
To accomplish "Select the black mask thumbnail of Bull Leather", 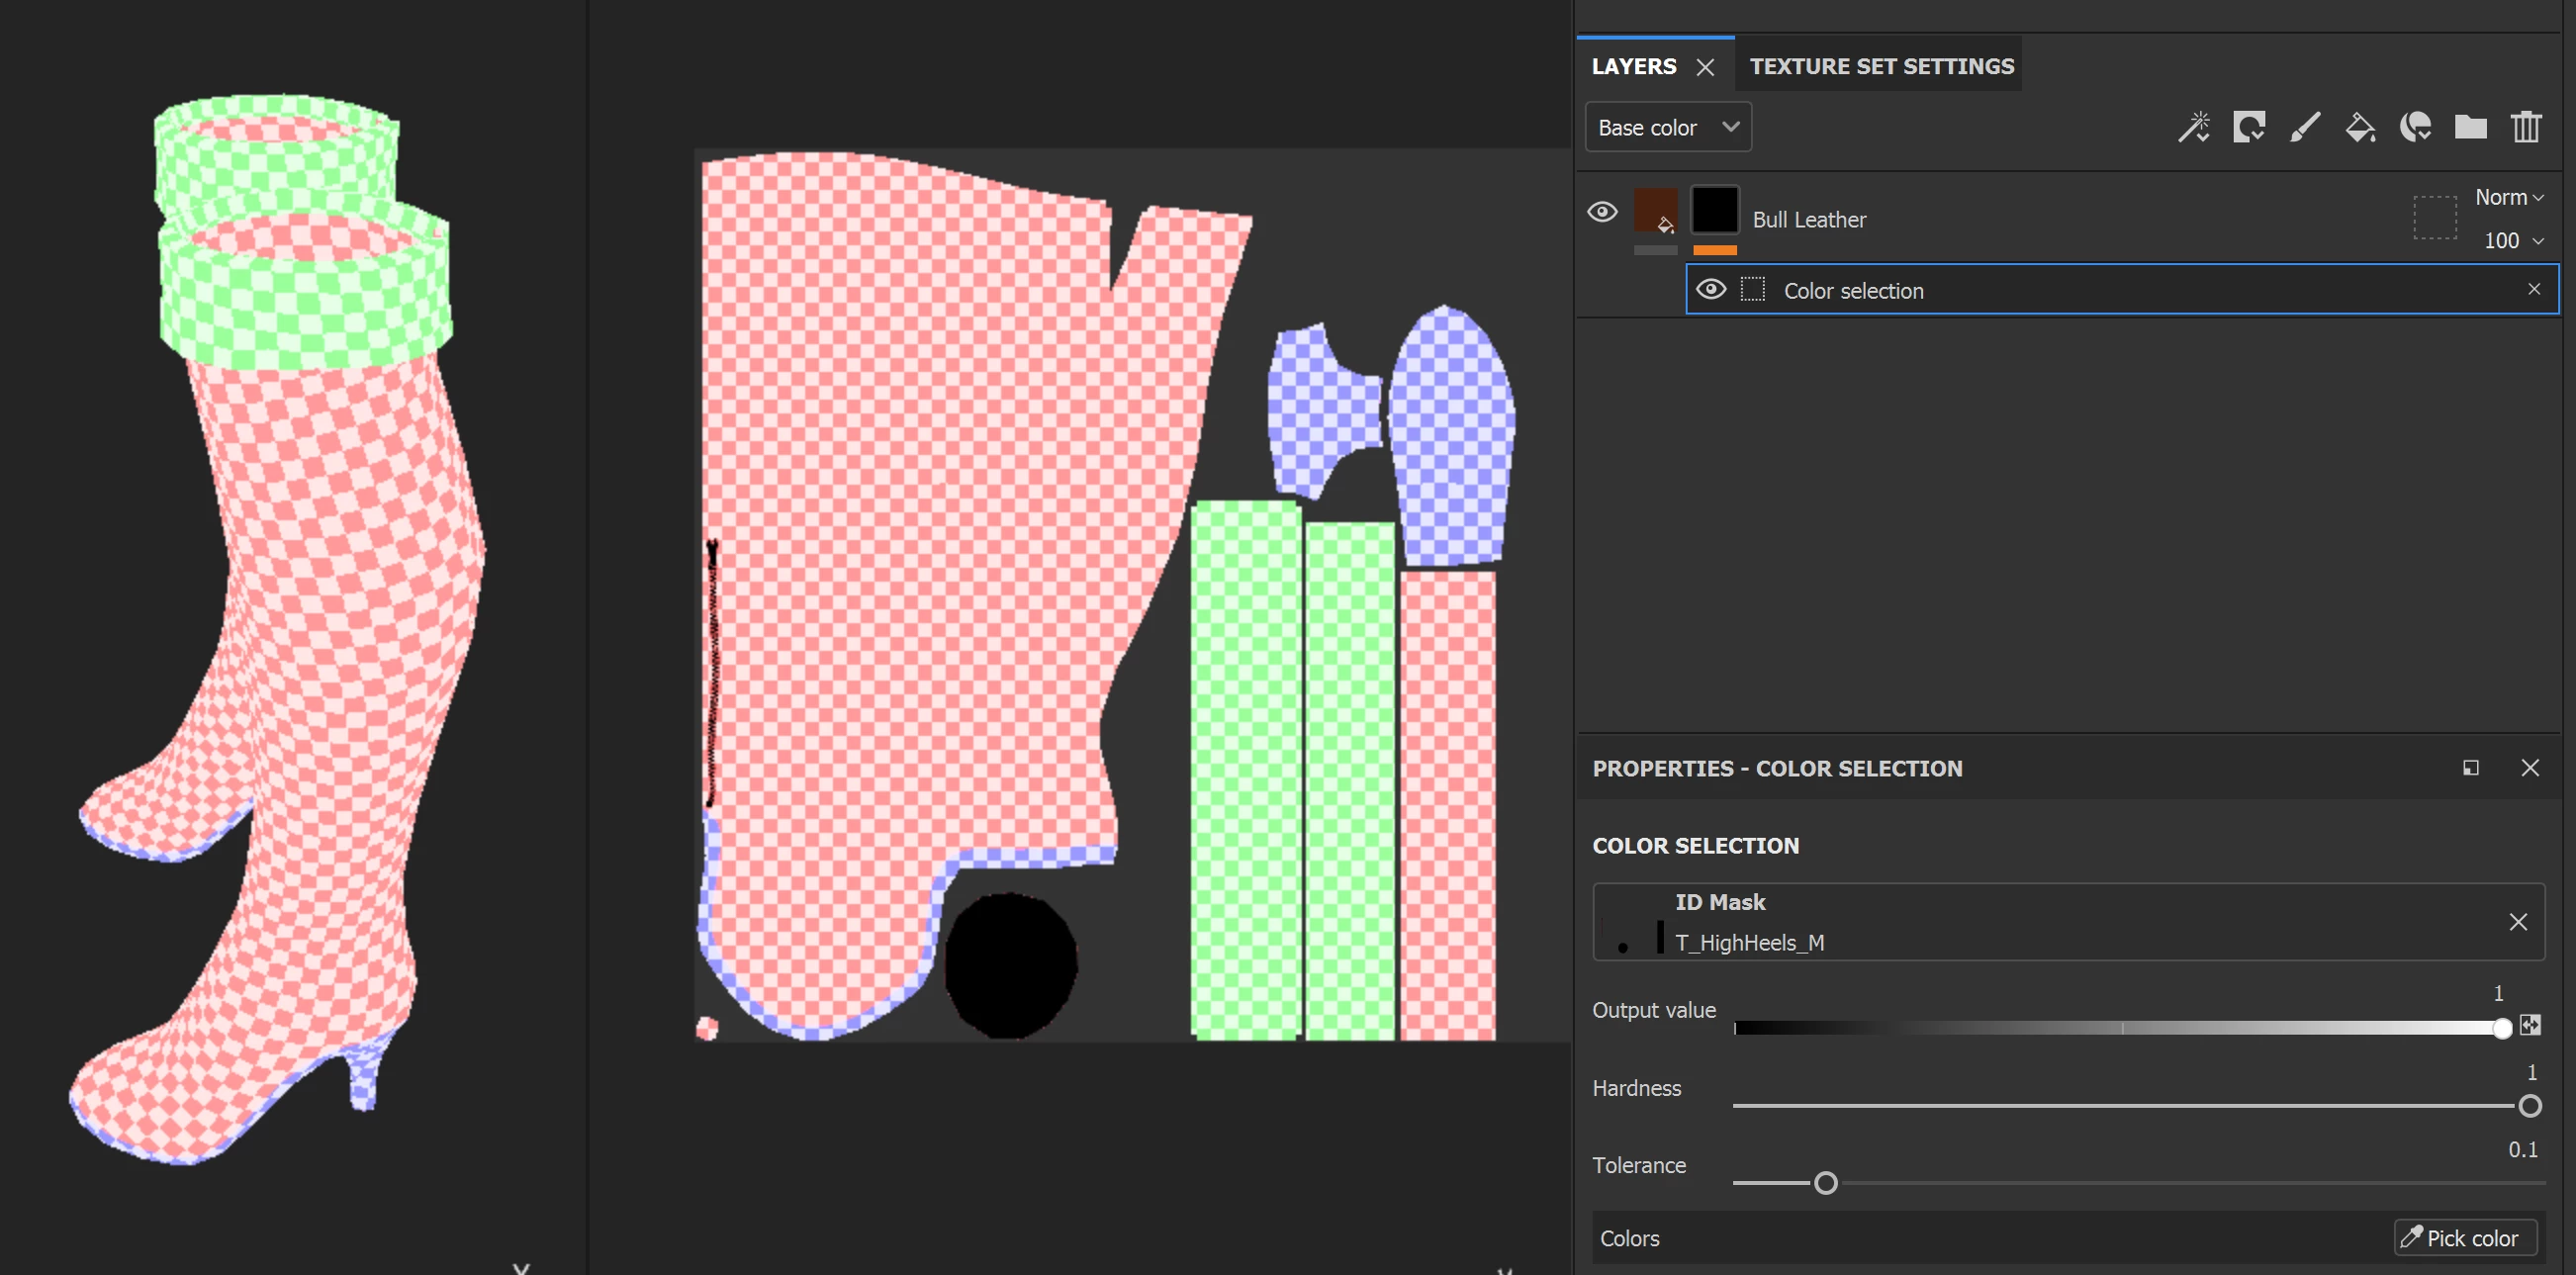I will click(1714, 211).
